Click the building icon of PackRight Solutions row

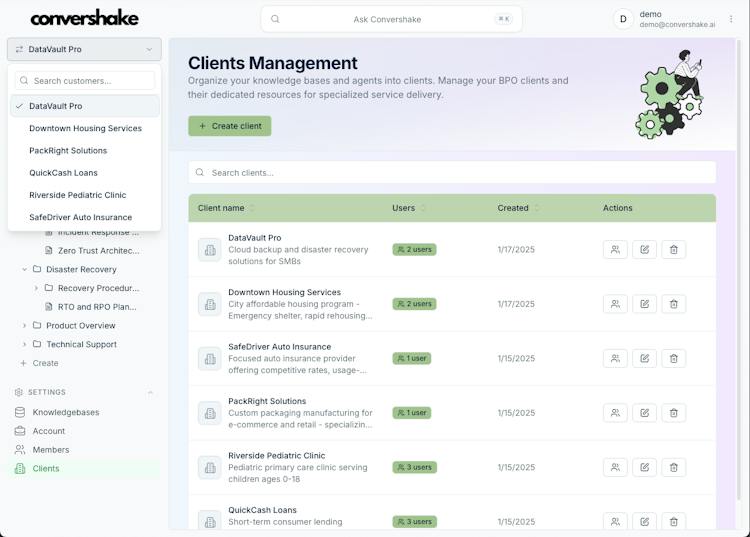pyautogui.click(x=210, y=414)
